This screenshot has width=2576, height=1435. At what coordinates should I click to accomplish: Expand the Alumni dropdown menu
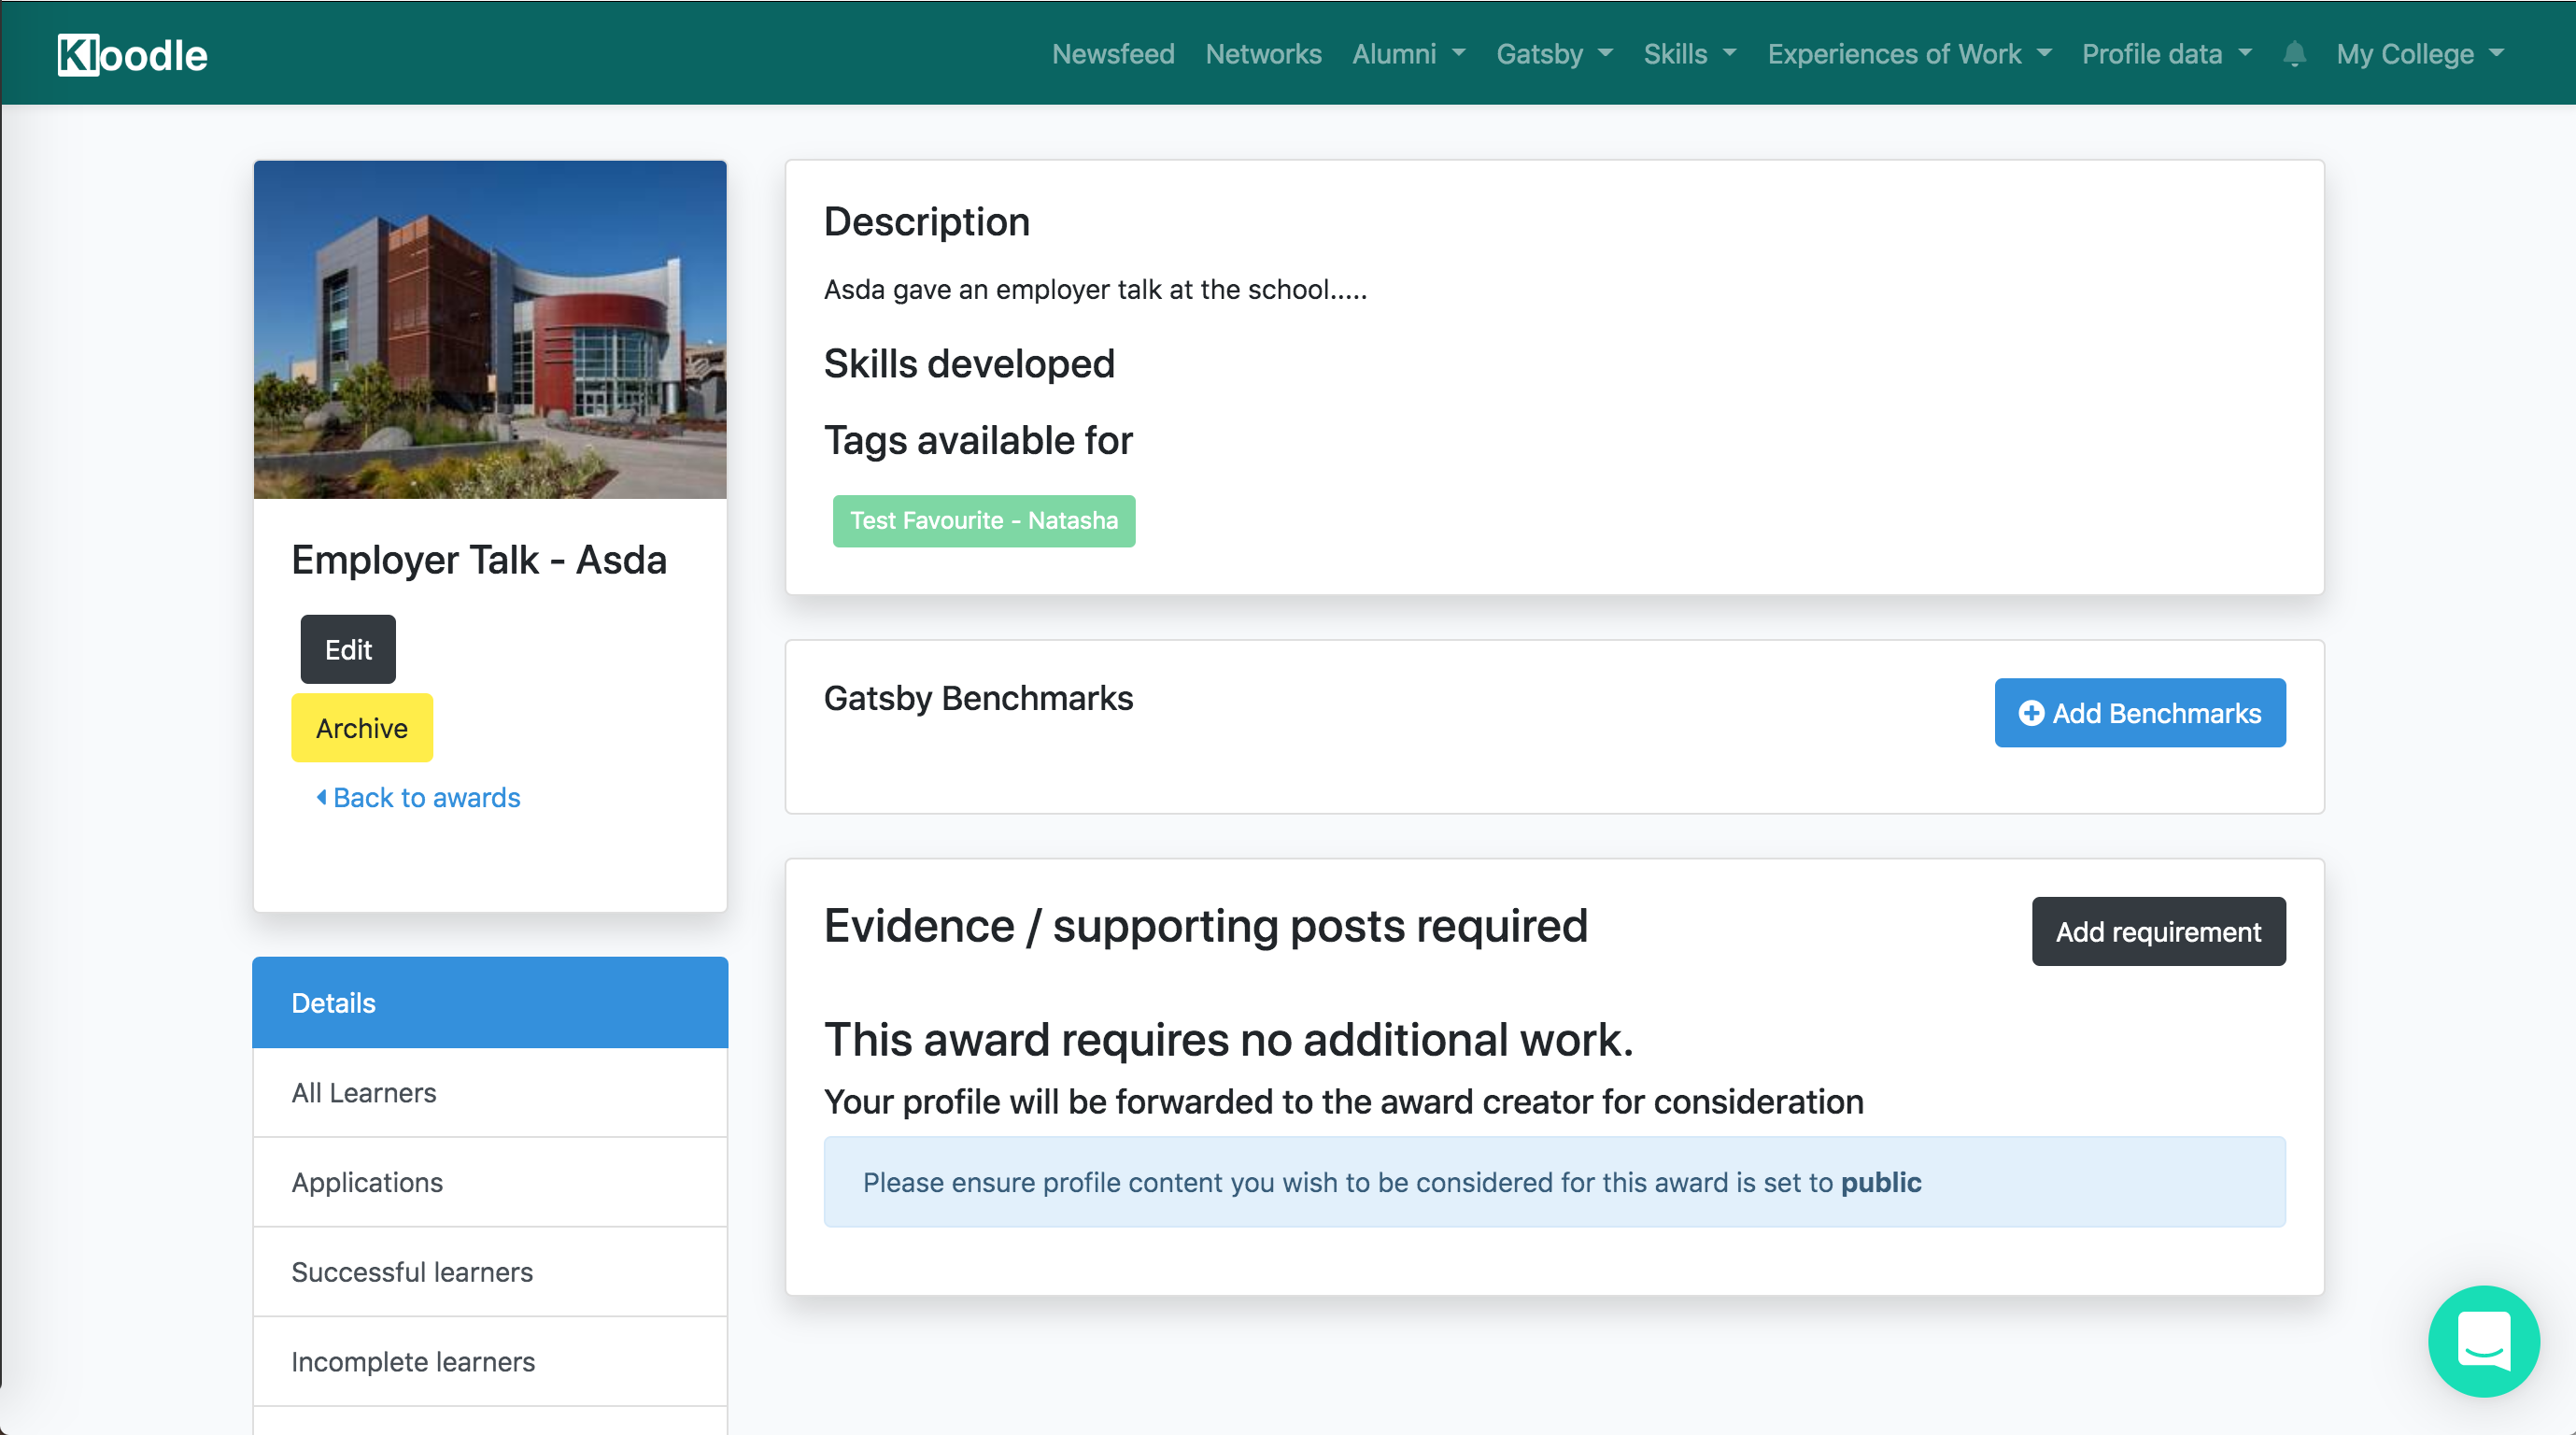coord(1408,54)
